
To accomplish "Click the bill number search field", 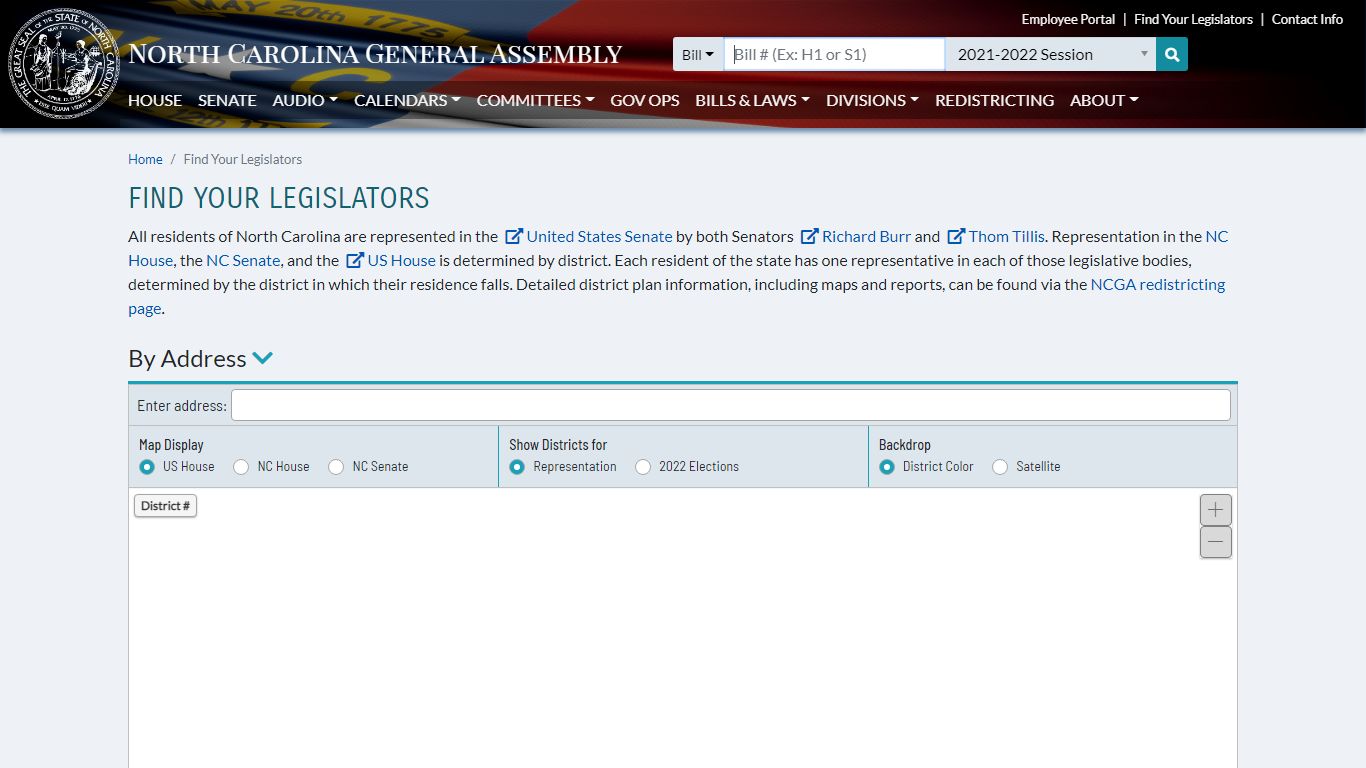I will (x=834, y=54).
